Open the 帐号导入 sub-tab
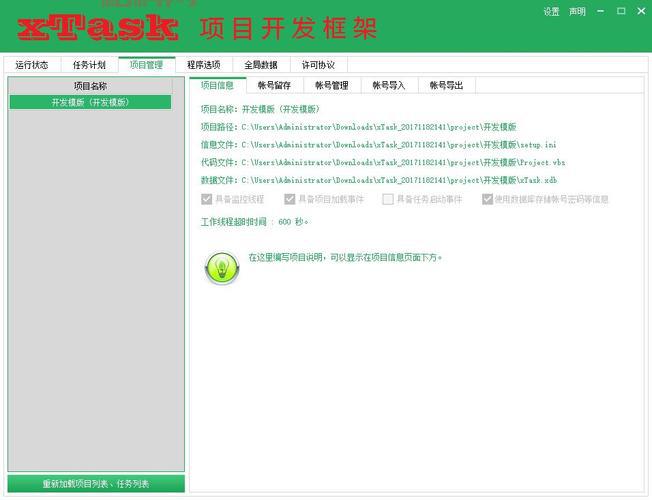The height and width of the screenshot is (500, 652). click(x=389, y=85)
